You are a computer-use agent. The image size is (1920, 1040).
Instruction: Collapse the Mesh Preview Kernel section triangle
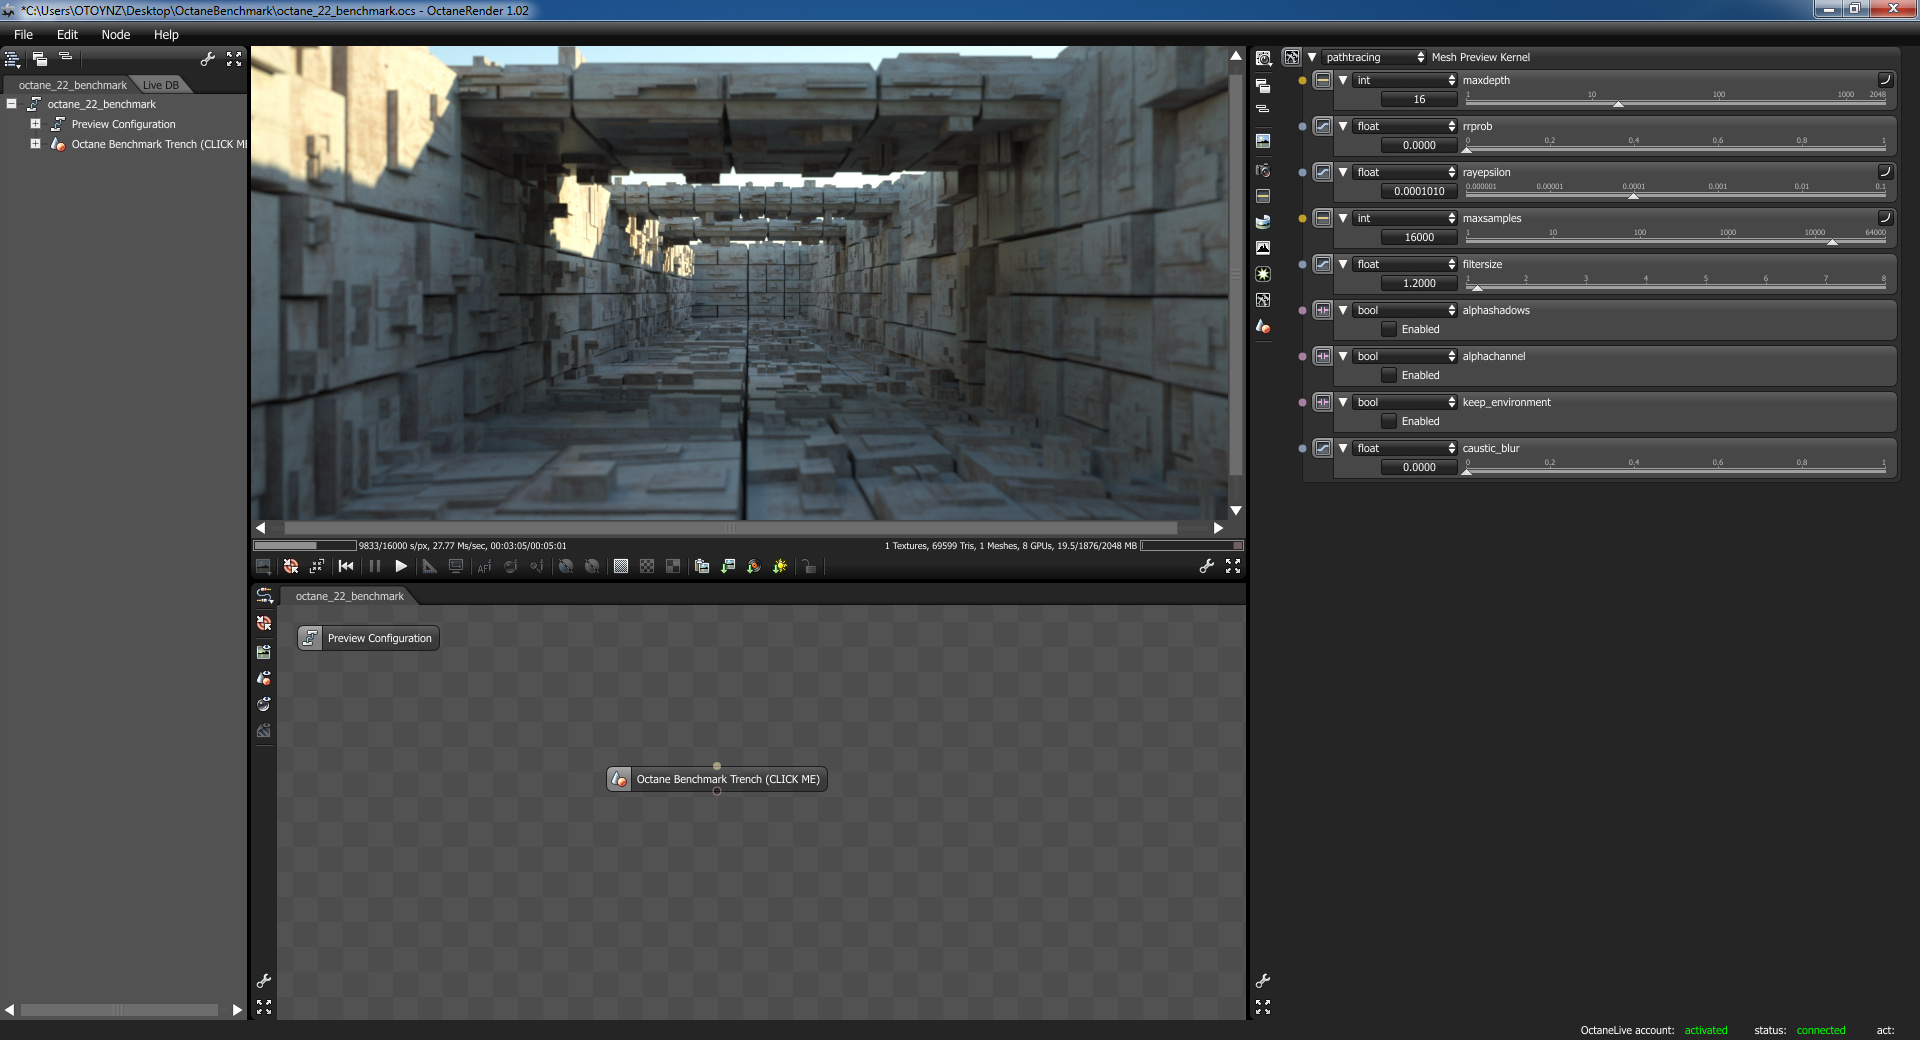click(1312, 57)
